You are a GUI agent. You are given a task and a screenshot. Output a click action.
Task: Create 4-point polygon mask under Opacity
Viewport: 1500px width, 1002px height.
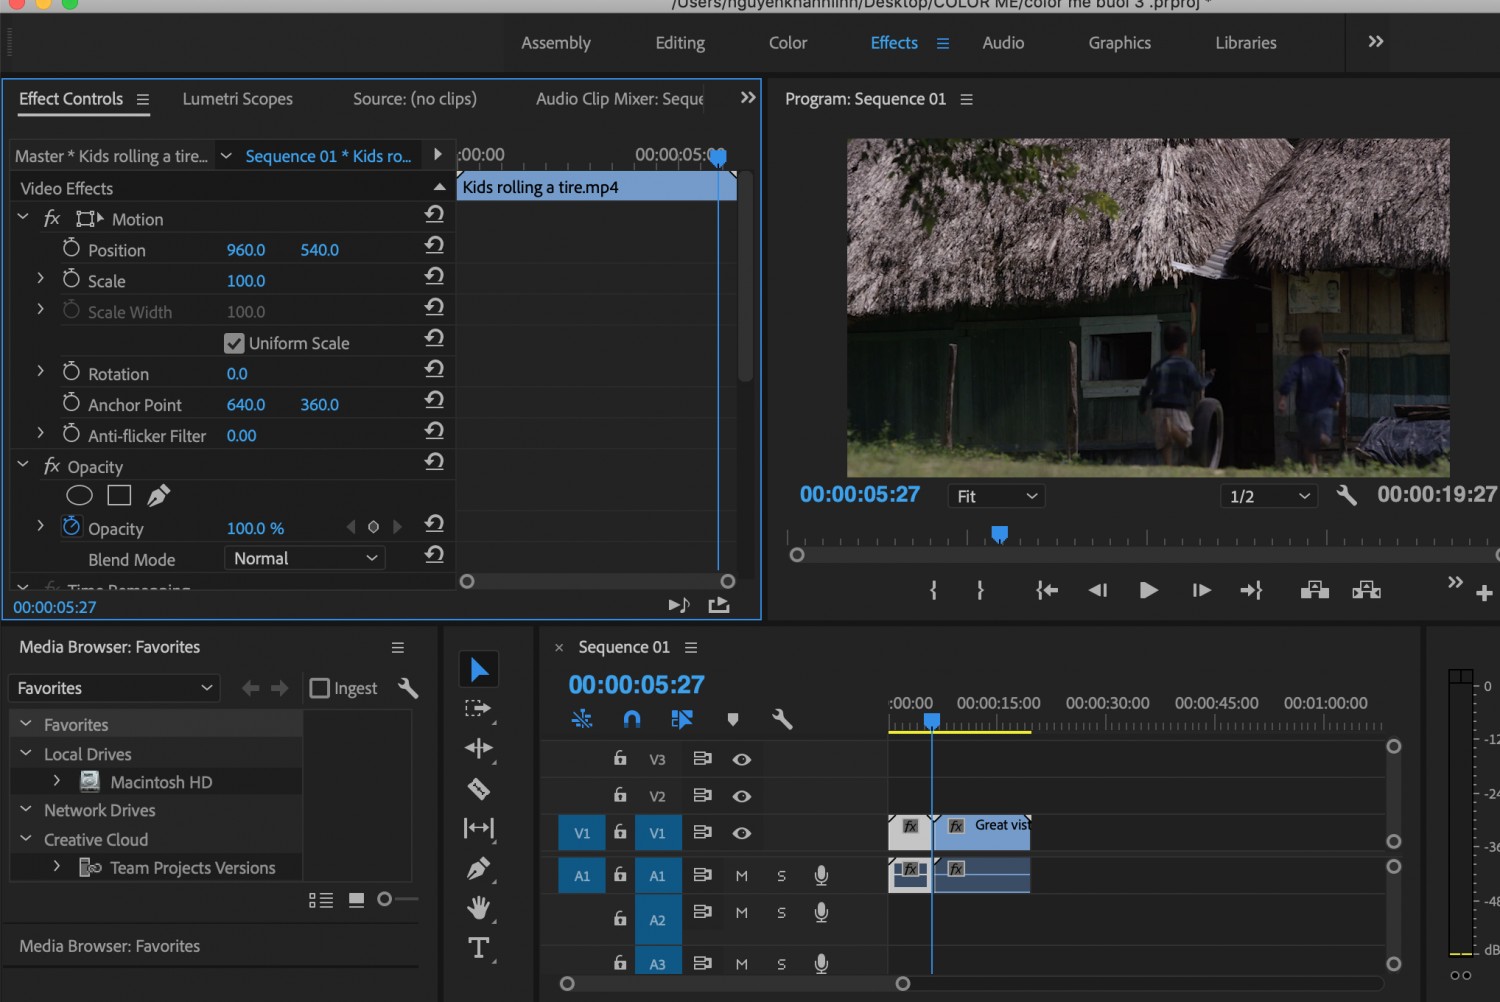(119, 495)
